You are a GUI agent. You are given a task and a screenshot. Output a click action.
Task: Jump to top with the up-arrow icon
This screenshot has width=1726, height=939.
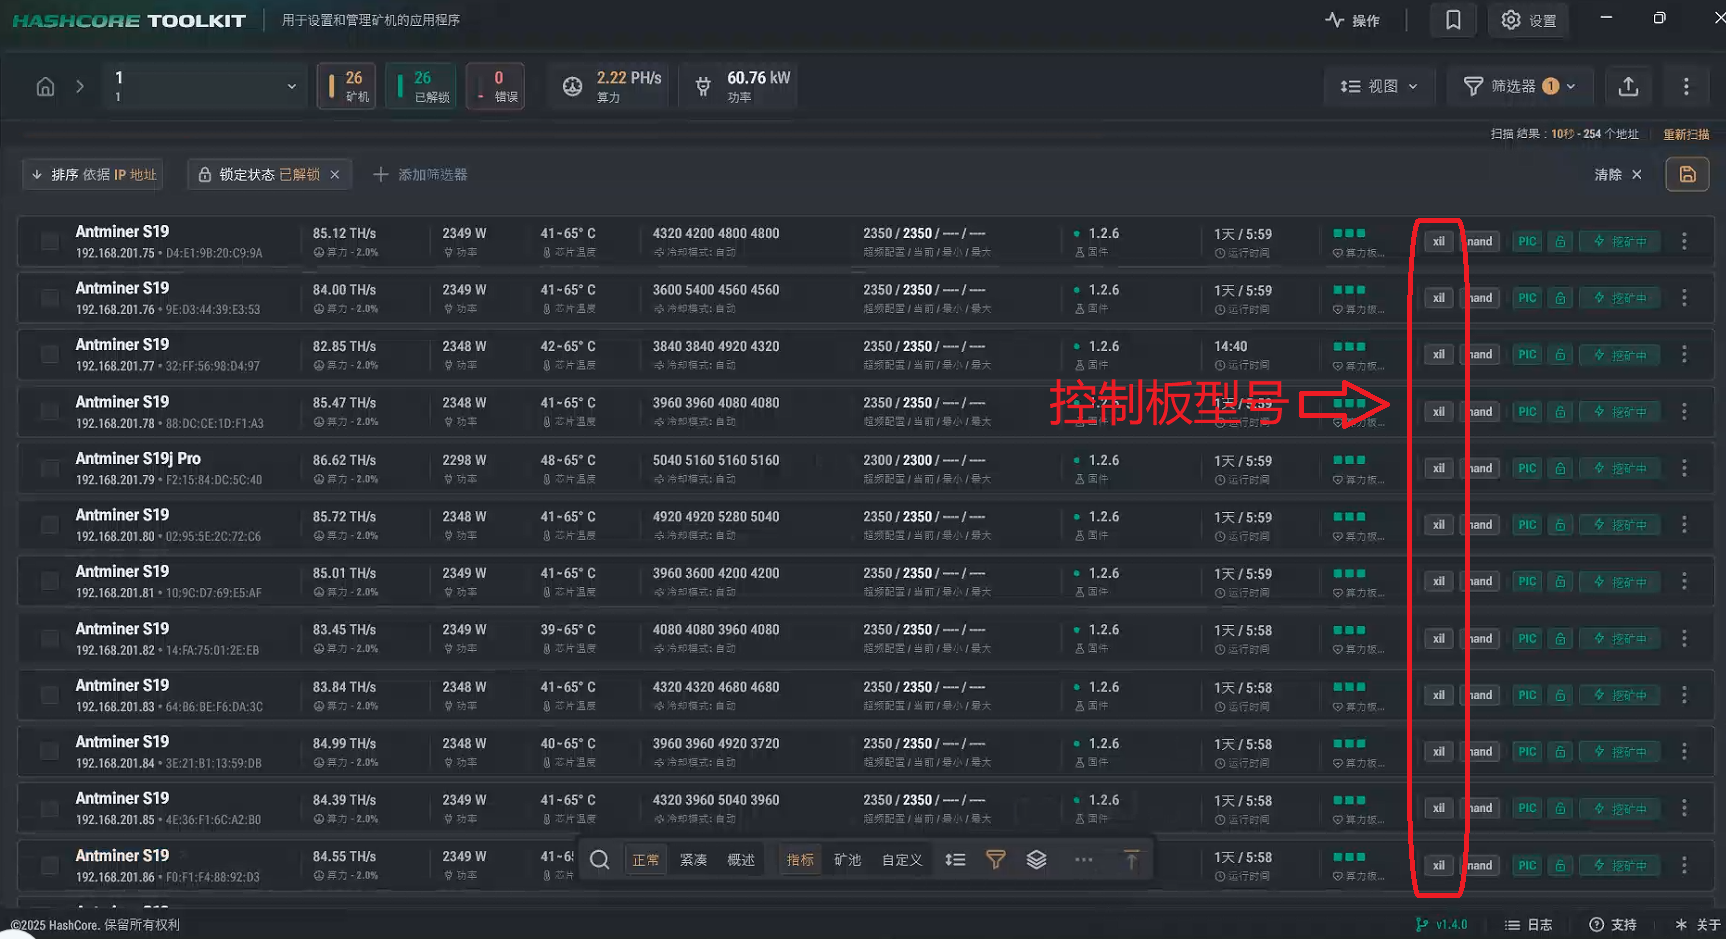tap(1131, 860)
